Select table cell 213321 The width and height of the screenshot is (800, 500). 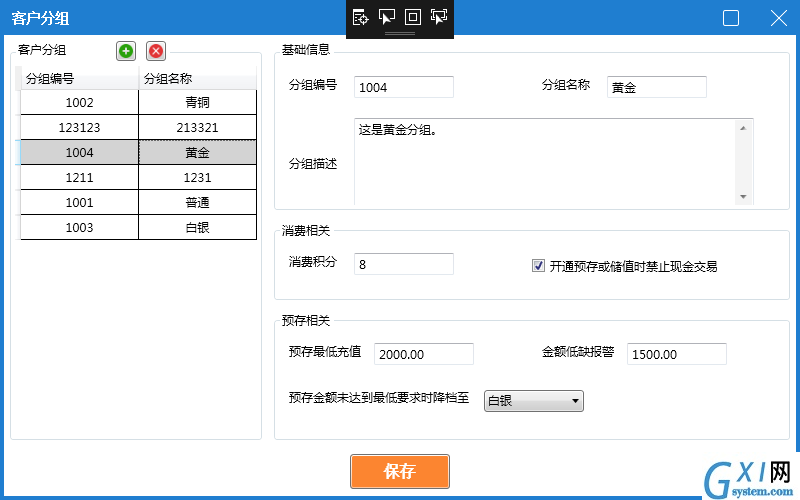(x=197, y=128)
